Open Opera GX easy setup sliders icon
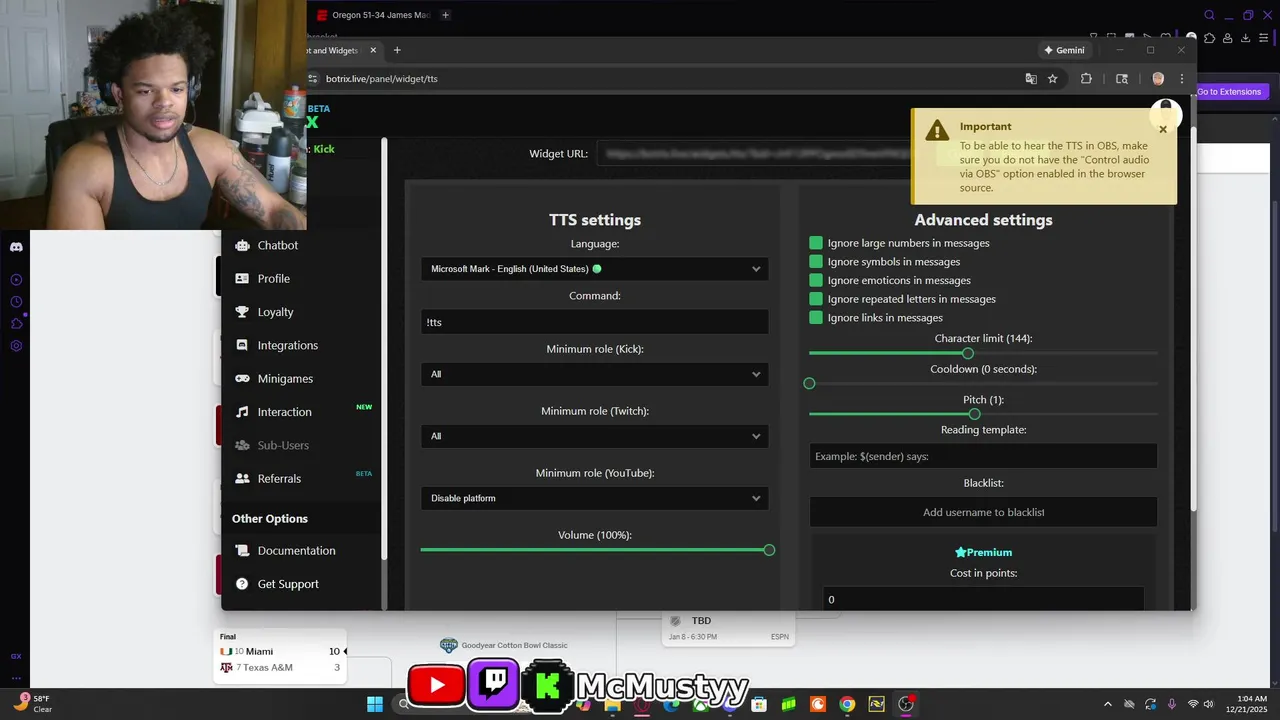Viewport: 1280px width, 720px height. click(1264, 38)
